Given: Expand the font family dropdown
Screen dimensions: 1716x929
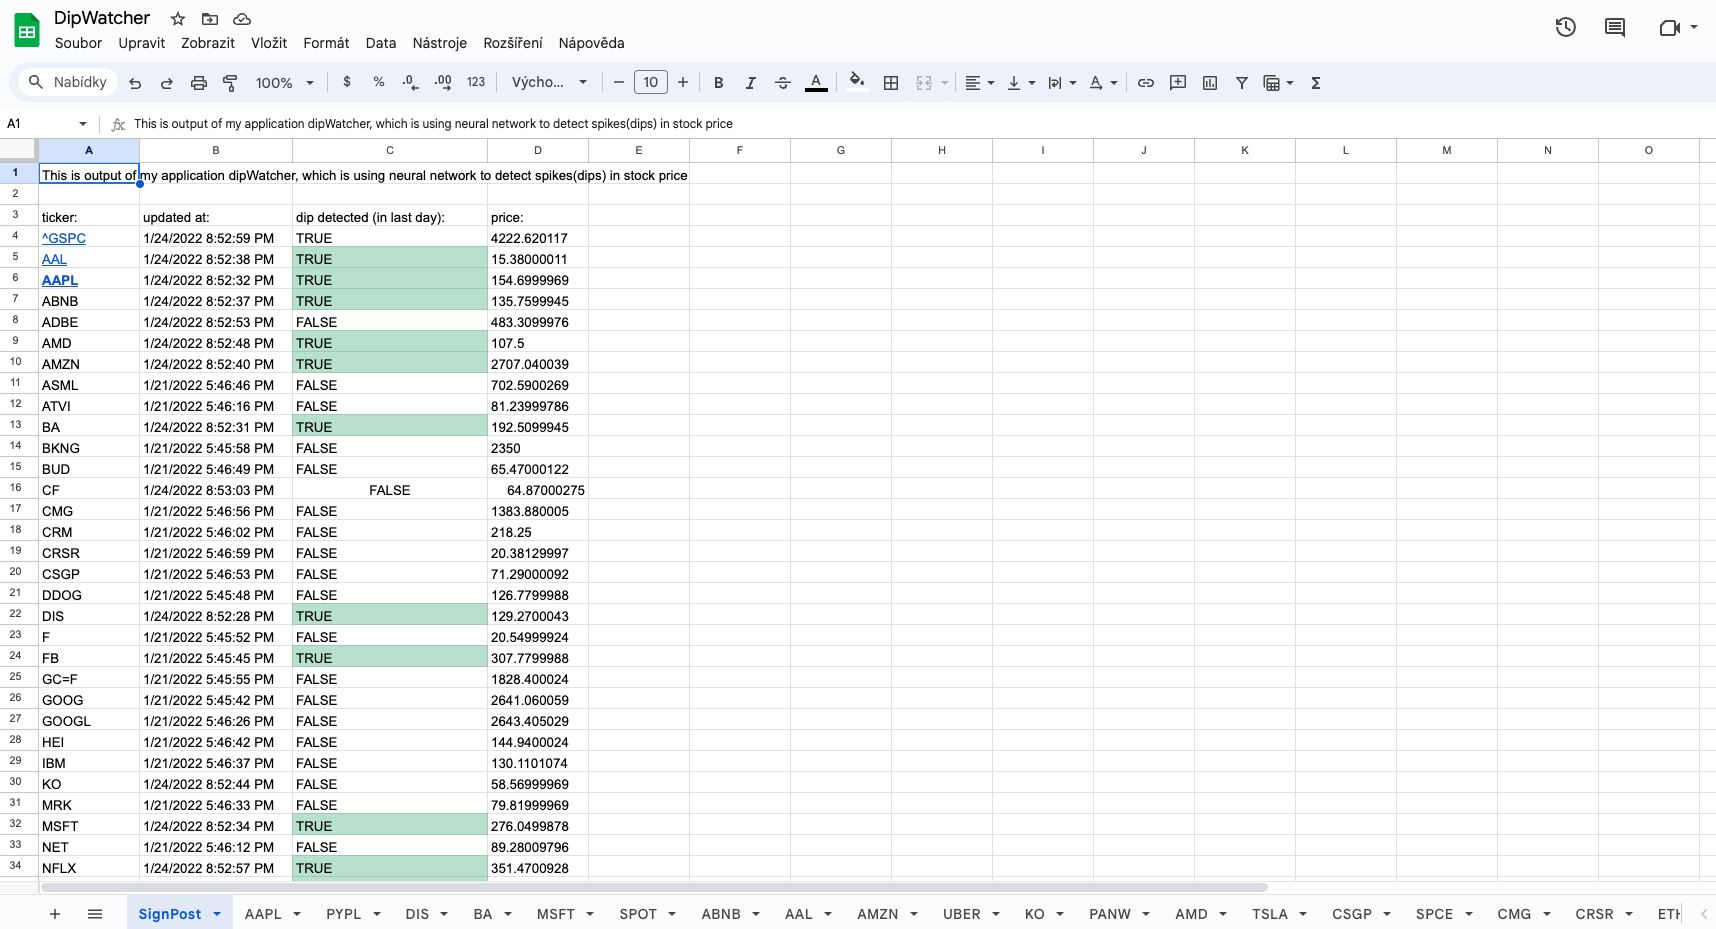Looking at the screenshot, I should click(x=549, y=83).
